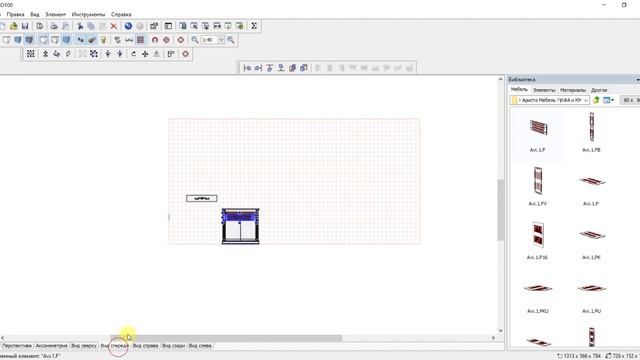Screen dimensions: 640x360
Task: Select the first Avi.1.P thumbnail in the library
Action: click(538, 135)
